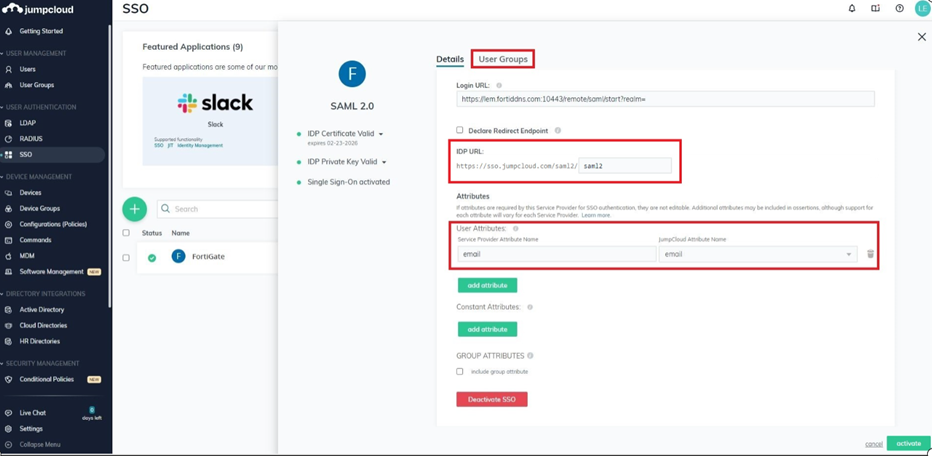932x456 pixels.
Task: Enable the Declare Redirect Endpoint checkbox
Action: point(460,130)
